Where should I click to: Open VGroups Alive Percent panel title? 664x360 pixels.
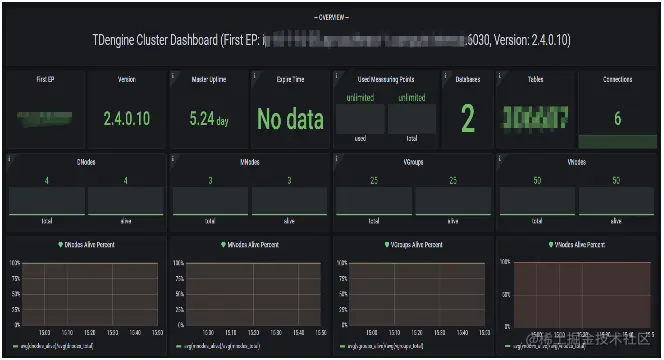(x=417, y=245)
